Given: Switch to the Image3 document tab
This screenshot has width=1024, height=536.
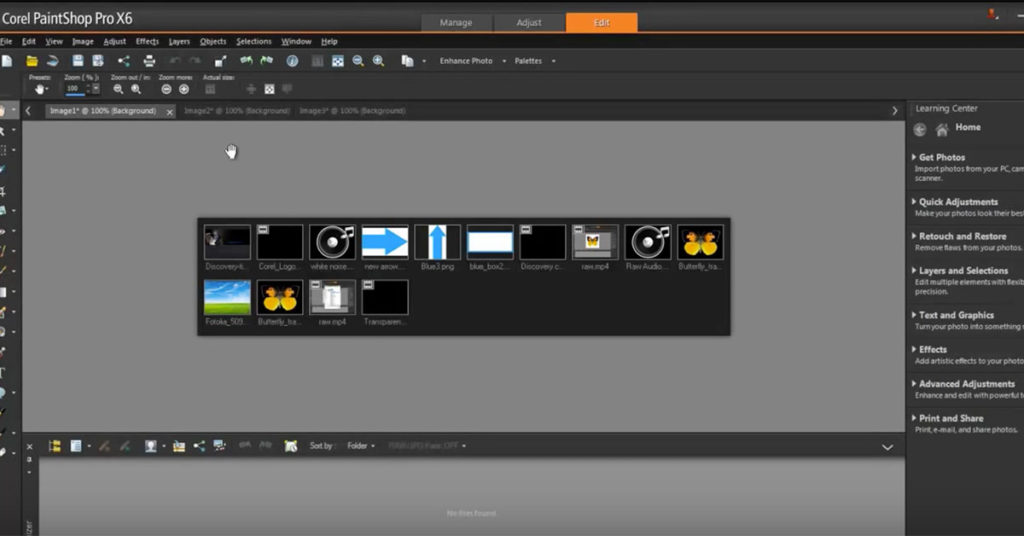Looking at the screenshot, I should pos(353,111).
